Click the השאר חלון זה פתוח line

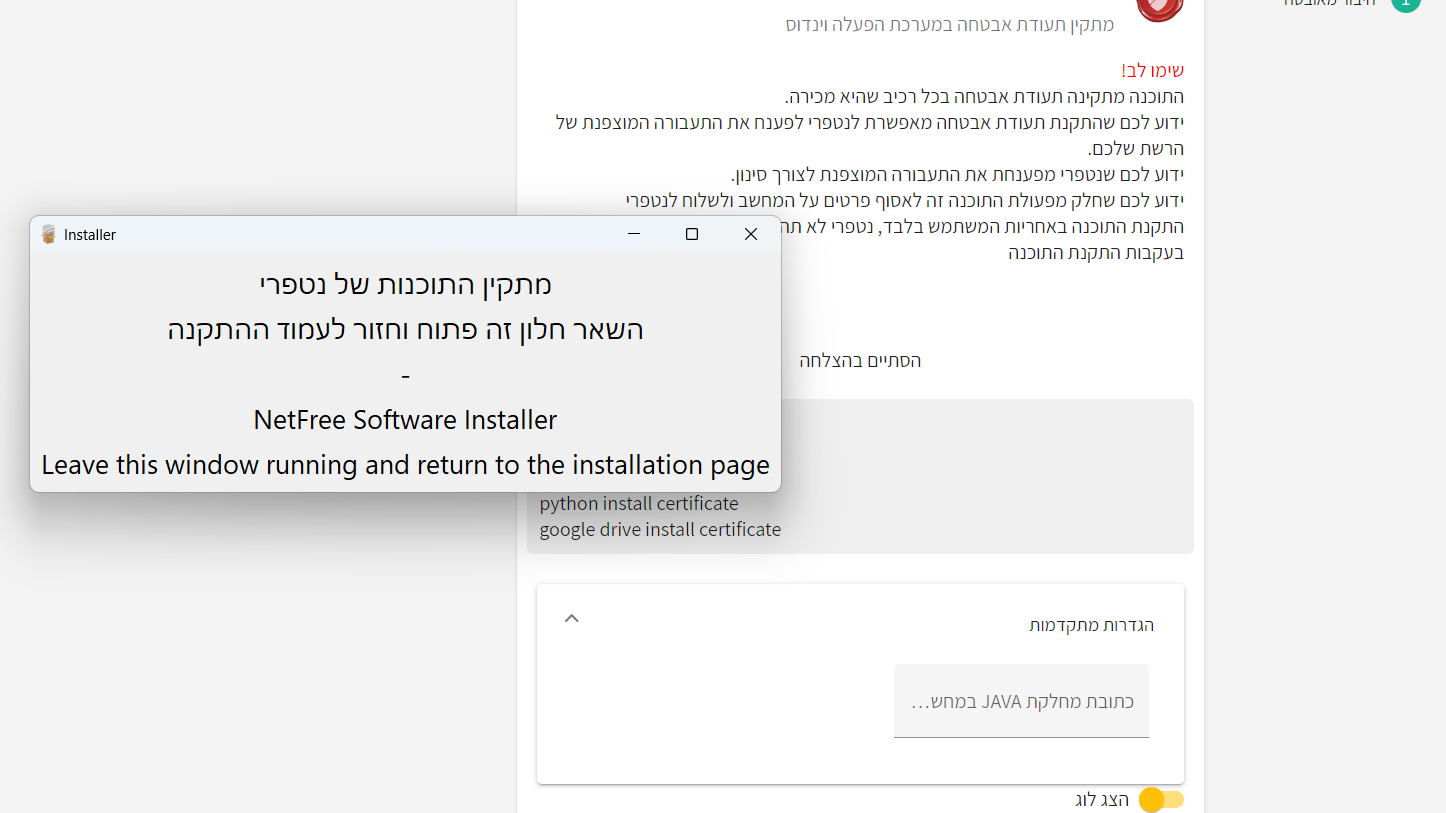coord(405,330)
